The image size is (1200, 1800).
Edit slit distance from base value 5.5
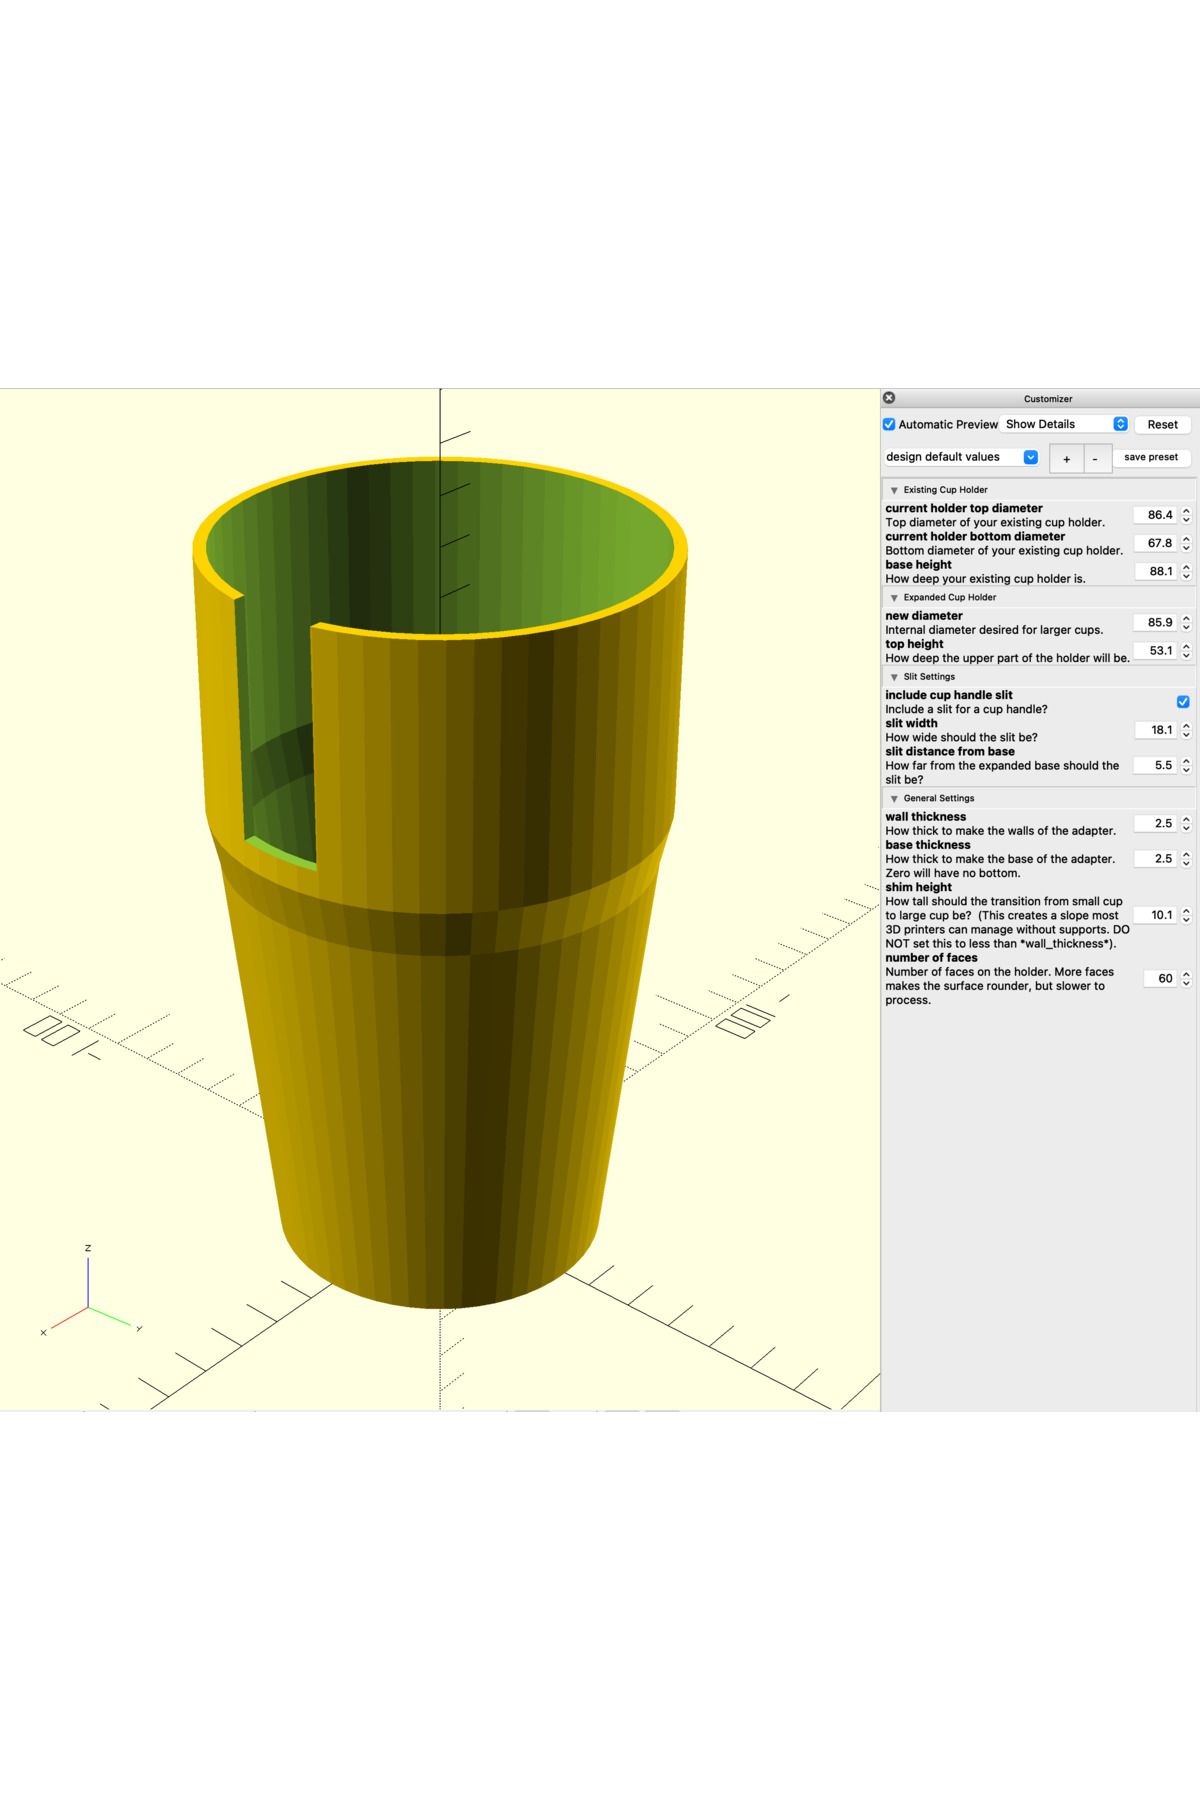click(x=1156, y=765)
